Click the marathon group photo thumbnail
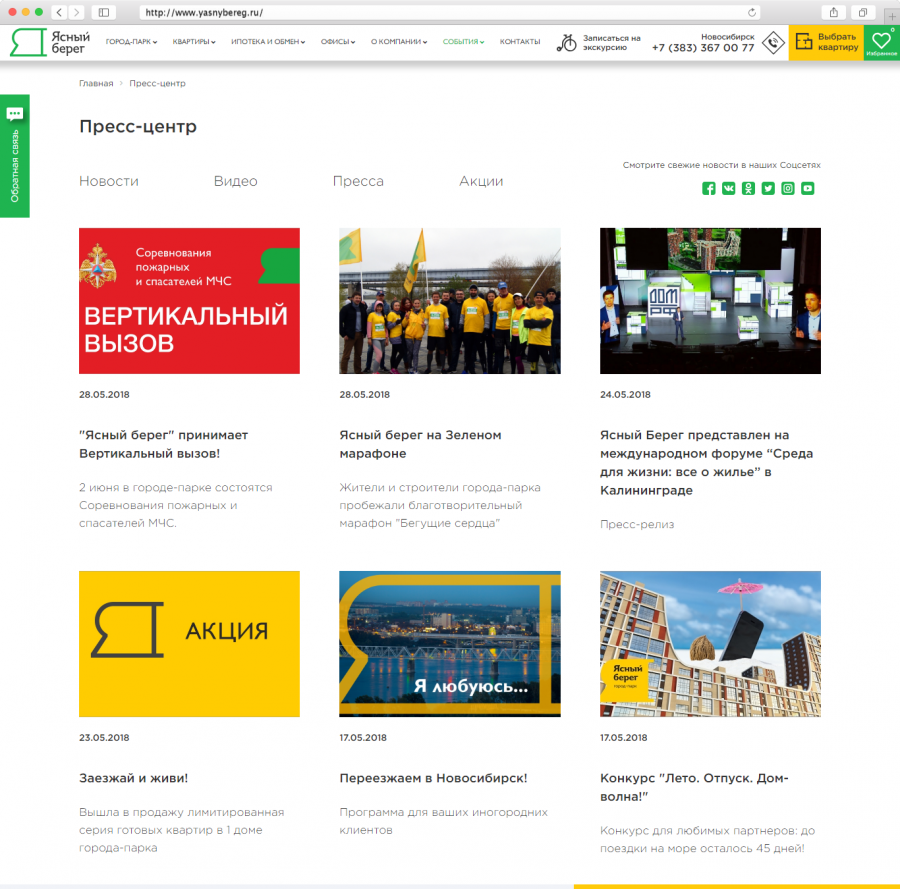The width and height of the screenshot is (900, 889). tap(450, 301)
